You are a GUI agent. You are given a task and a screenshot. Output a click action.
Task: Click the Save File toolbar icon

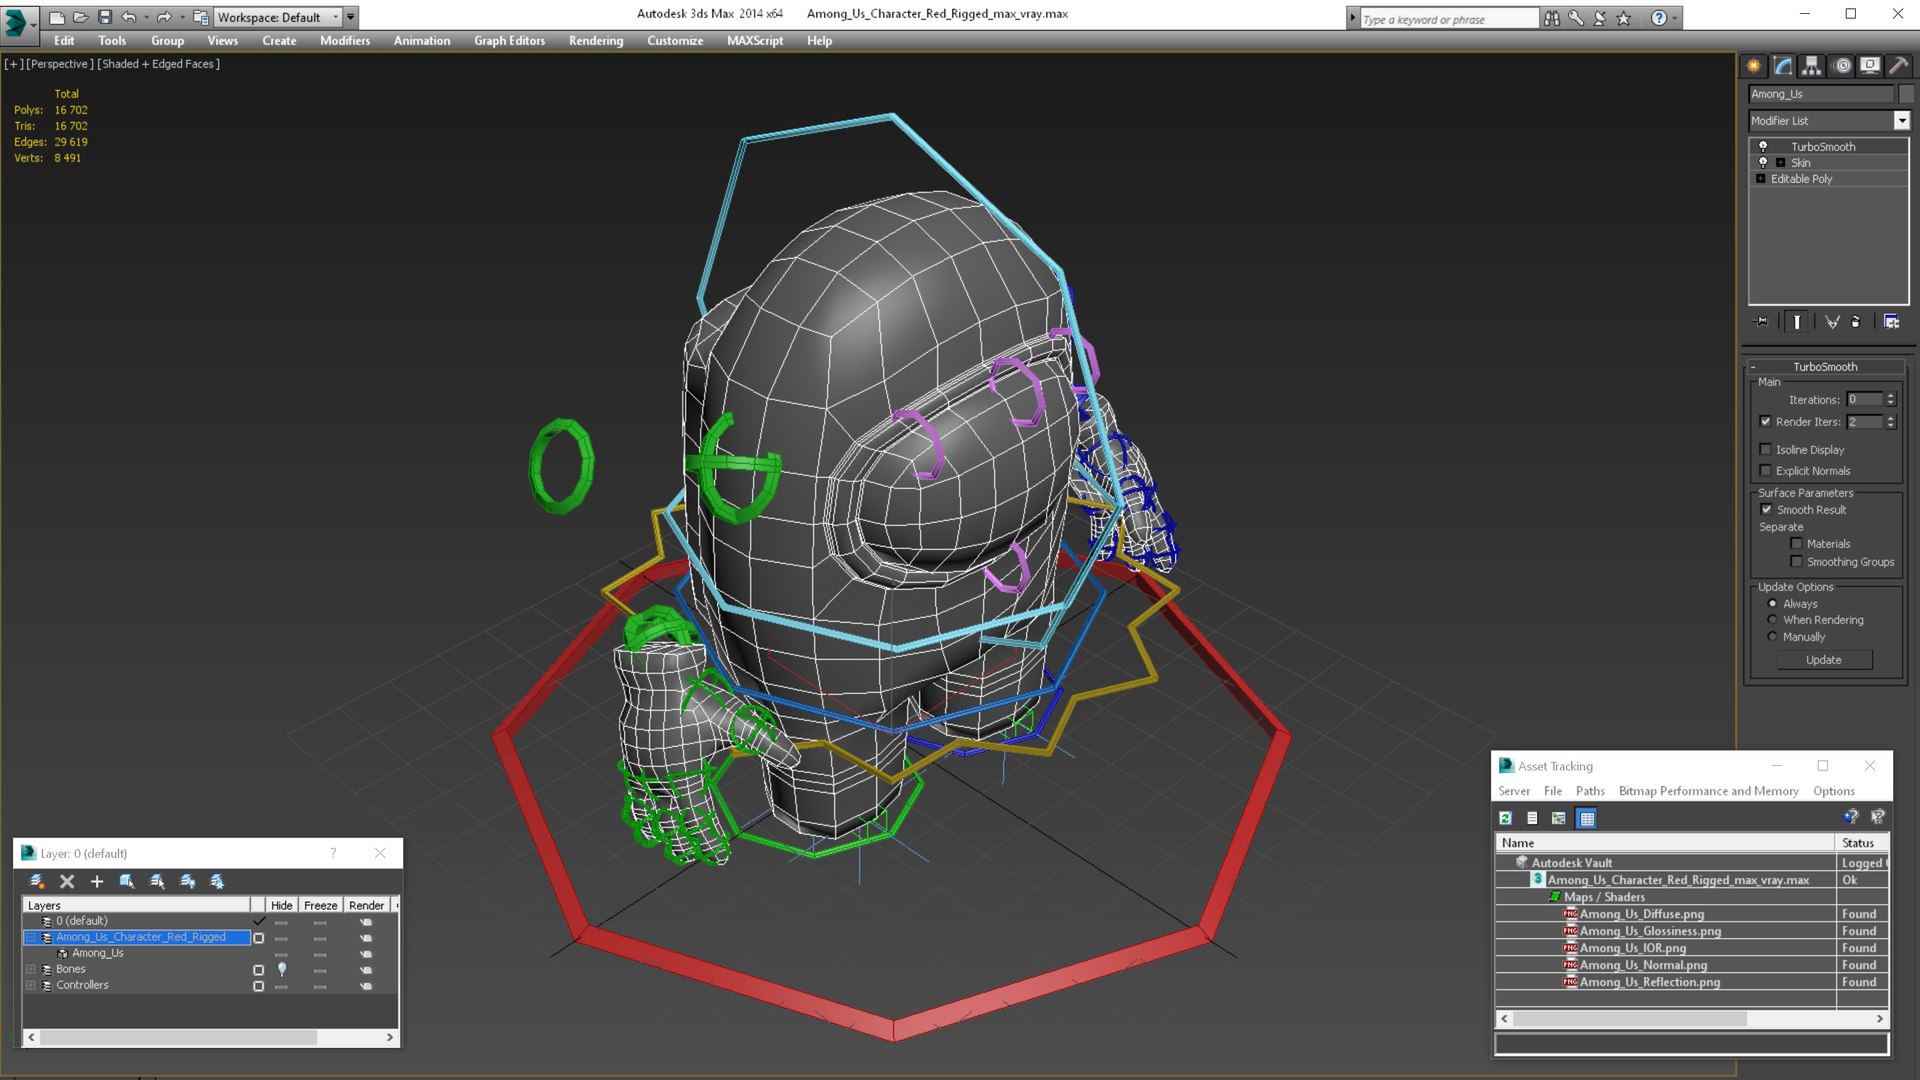pyautogui.click(x=104, y=17)
